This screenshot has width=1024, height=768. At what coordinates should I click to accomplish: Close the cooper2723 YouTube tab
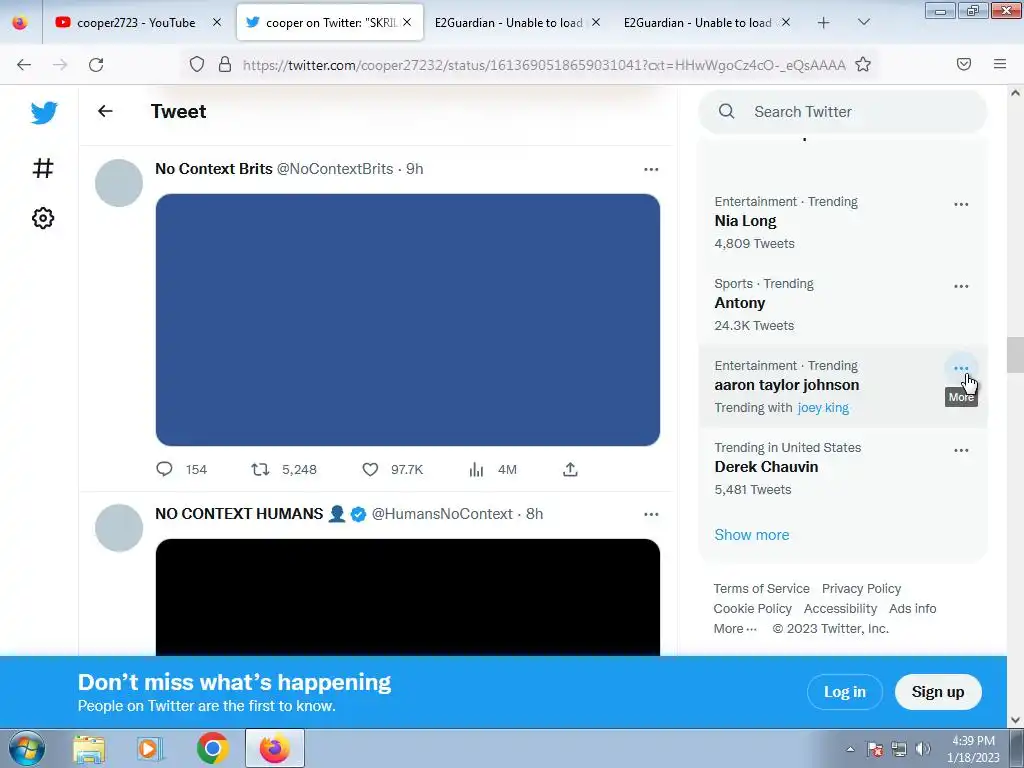click(217, 23)
